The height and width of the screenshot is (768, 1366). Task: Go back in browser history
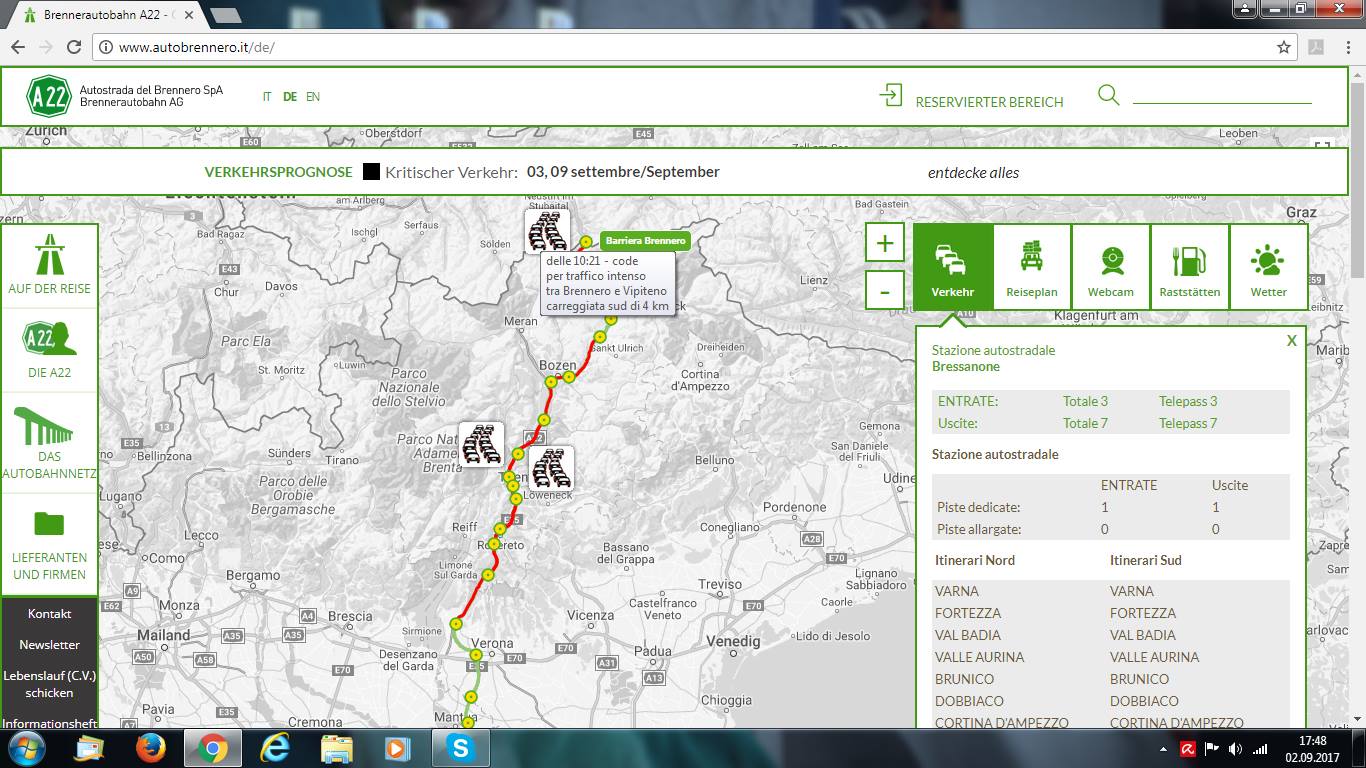18,47
